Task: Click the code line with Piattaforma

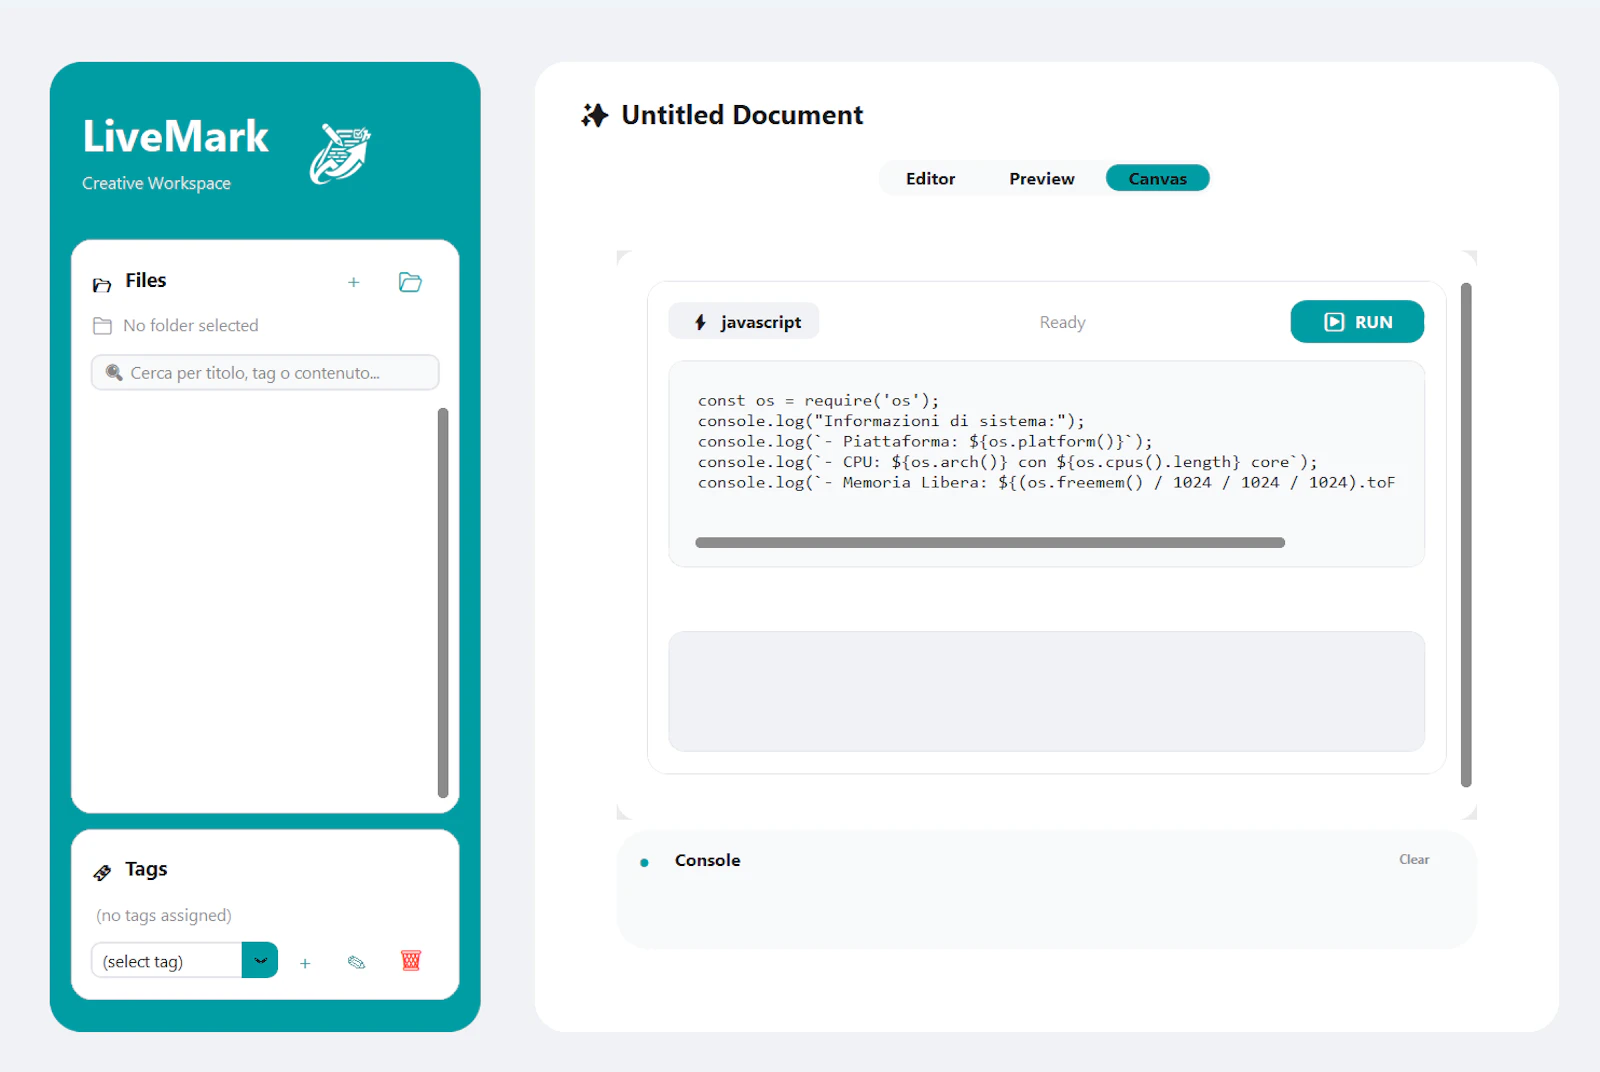Action: (x=925, y=441)
